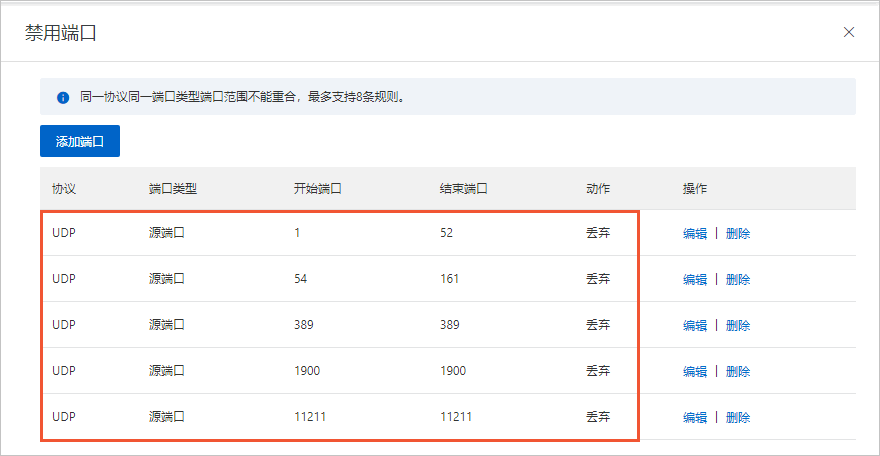This screenshot has height=456, width=880.
Task: Click the 结束端口 column header
Action: pyautogui.click(x=464, y=188)
